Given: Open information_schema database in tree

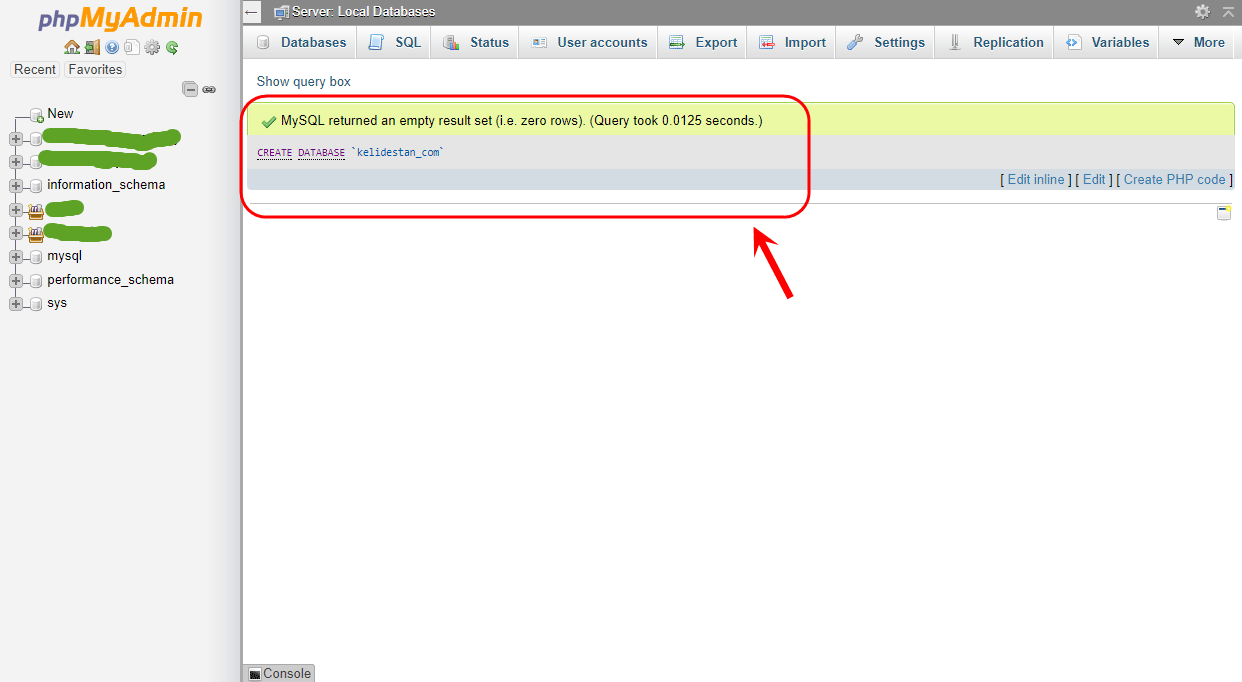Looking at the screenshot, I should 106,185.
